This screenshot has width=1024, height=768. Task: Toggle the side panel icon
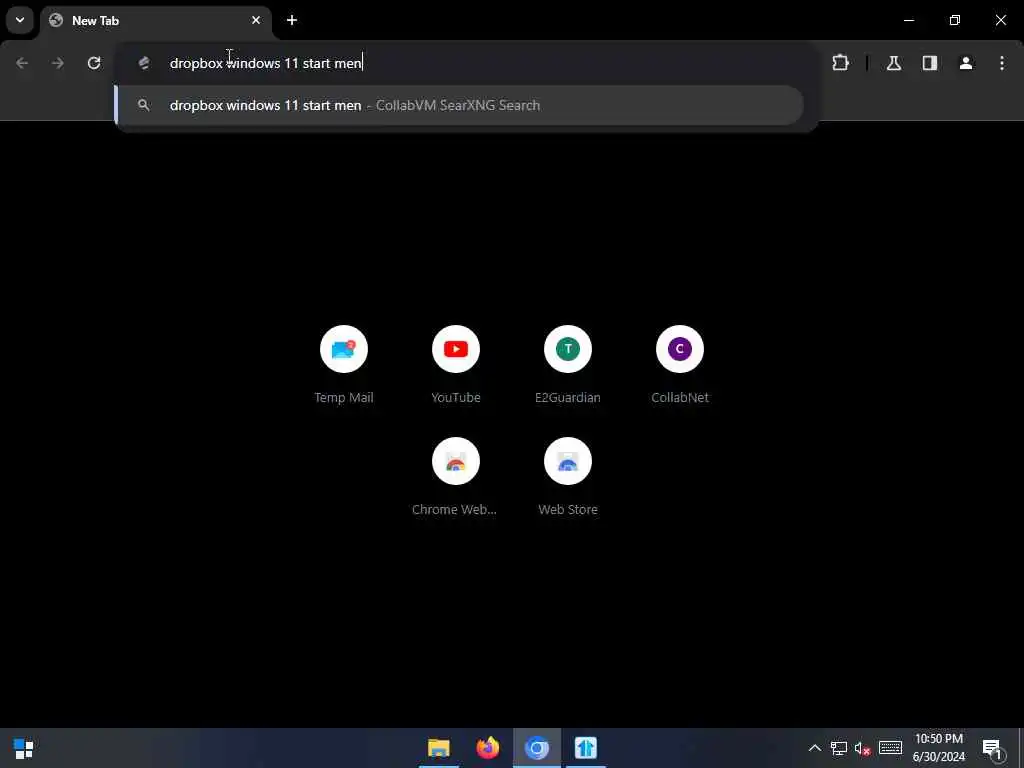(x=930, y=63)
